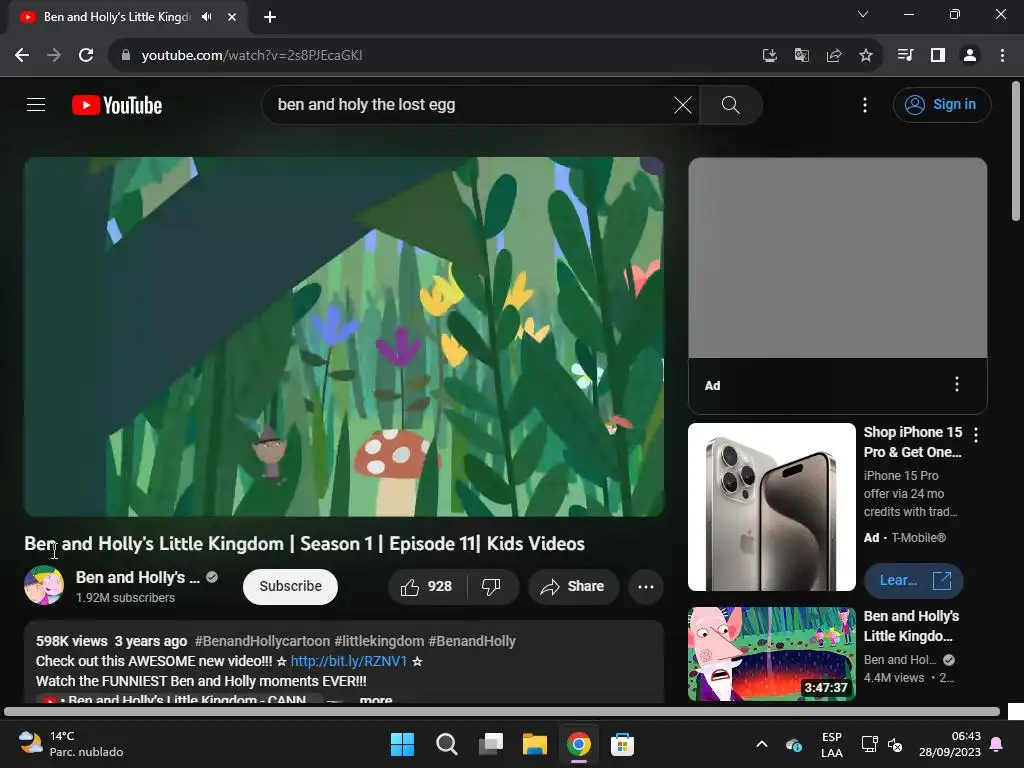This screenshot has width=1024, height=768.
Task: Open the weather widget showing 14°C
Action: coord(71,744)
